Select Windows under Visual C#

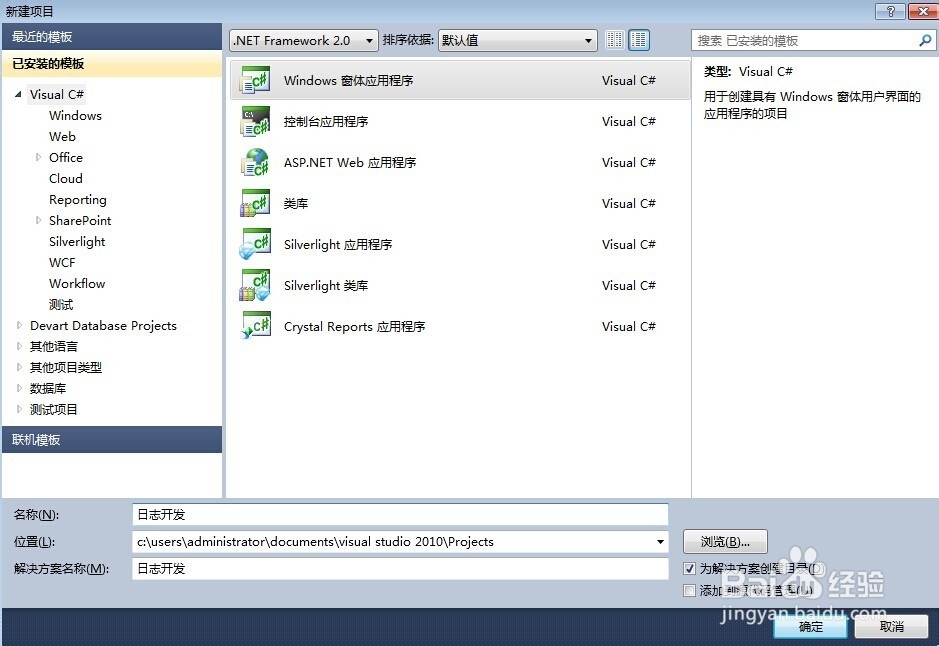75,116
